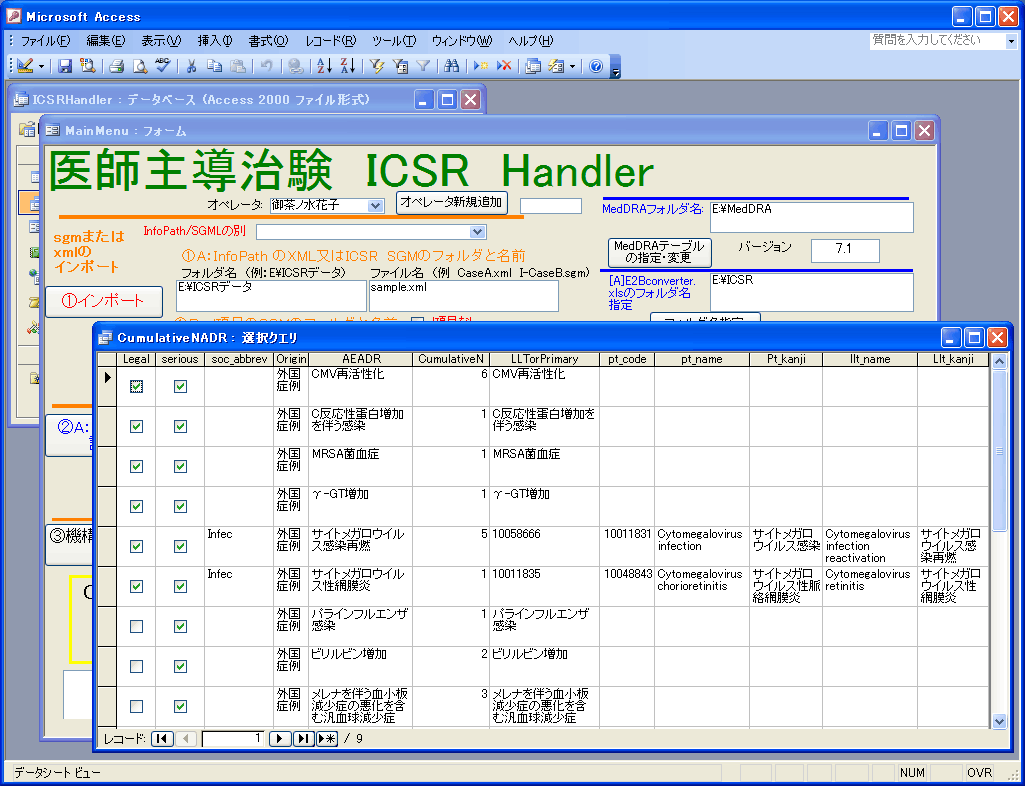Click the AEADR column header
Viewport: 1025px width, 786px height.
pos(361,359)
